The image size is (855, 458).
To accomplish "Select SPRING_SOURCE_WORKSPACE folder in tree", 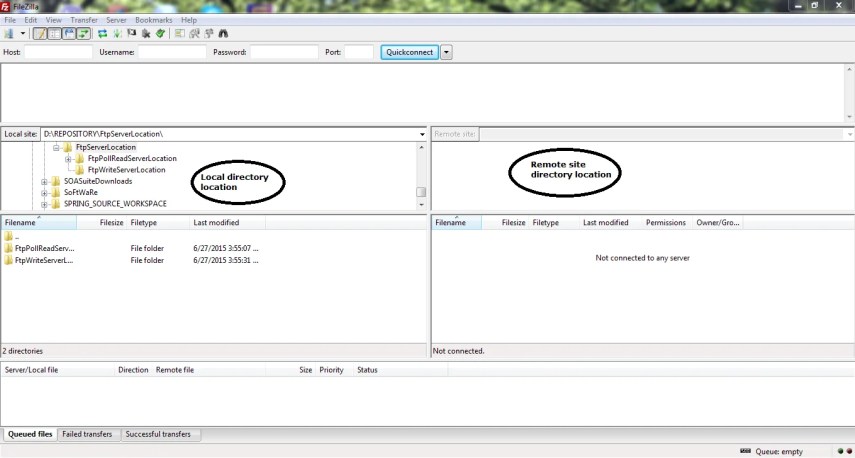I will pos(115,203).
